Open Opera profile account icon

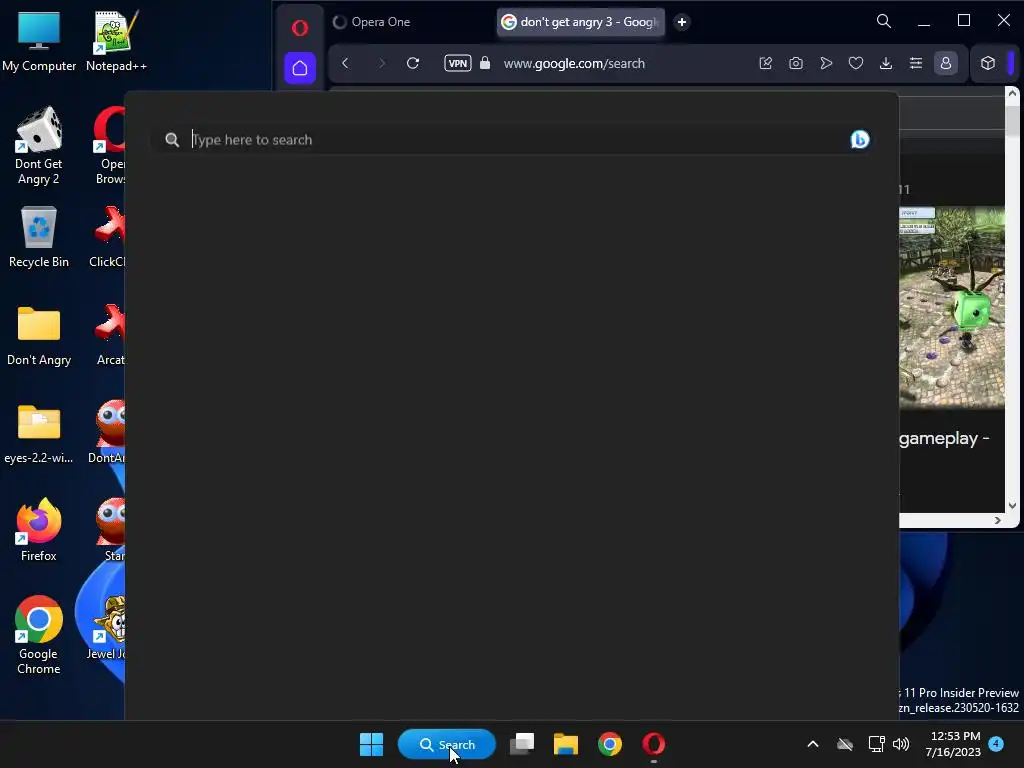point(946,63)
